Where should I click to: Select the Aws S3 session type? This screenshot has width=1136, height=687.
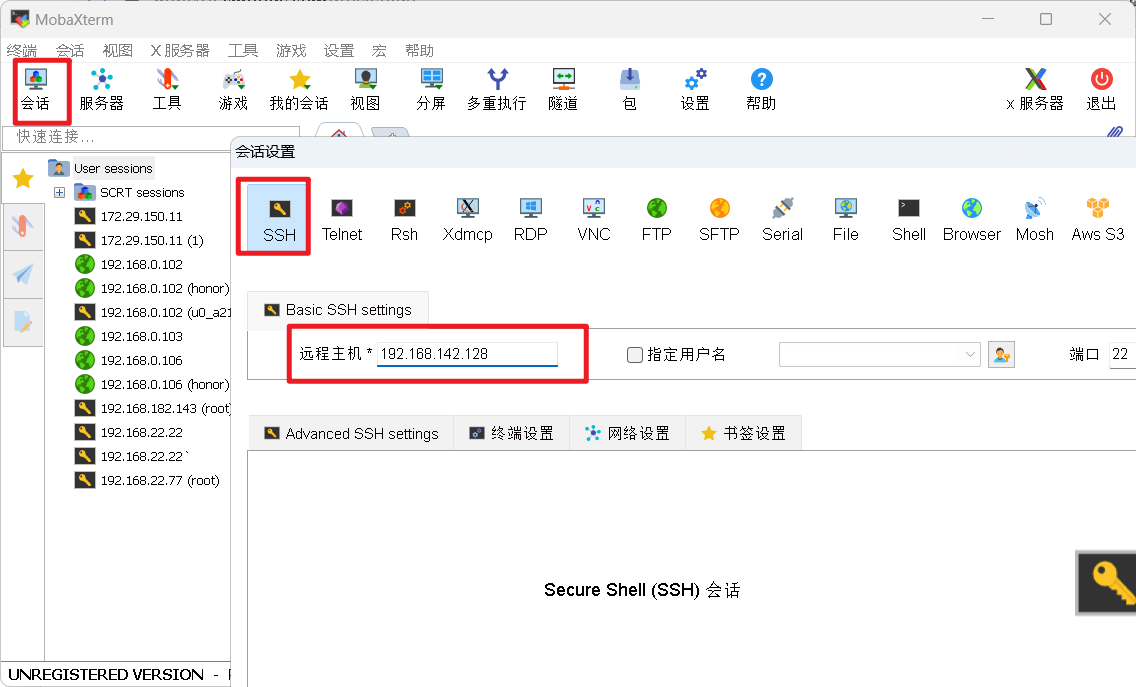click(x=1098, y=220)
